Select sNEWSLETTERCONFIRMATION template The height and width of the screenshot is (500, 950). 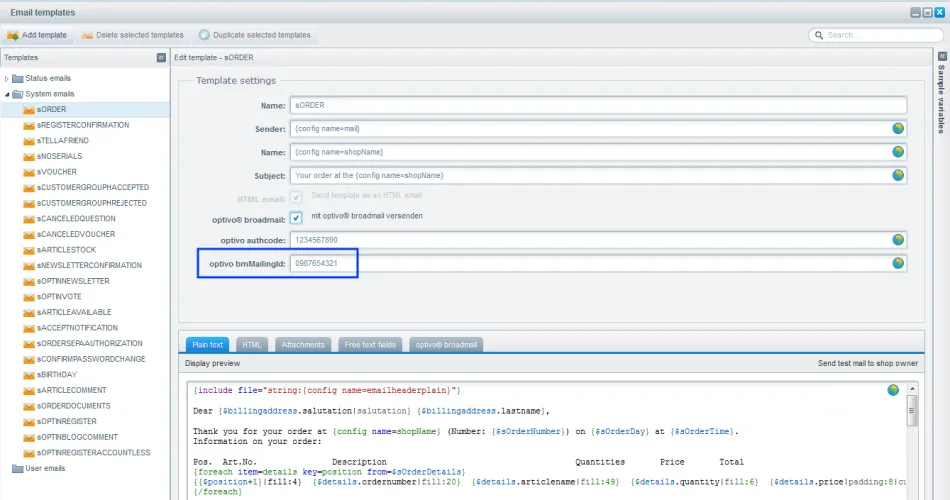point(89,265)
